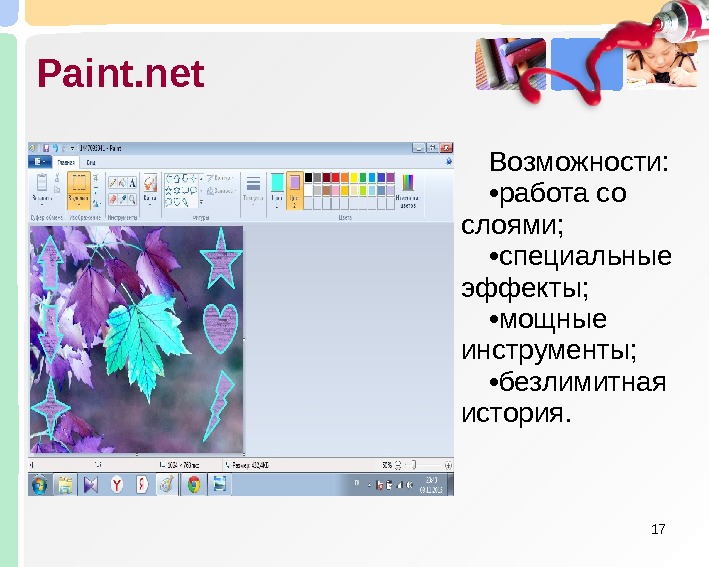Click the zoom slider handle in status bar
Screen dimensions: 709x567
(x=414, y=465)
